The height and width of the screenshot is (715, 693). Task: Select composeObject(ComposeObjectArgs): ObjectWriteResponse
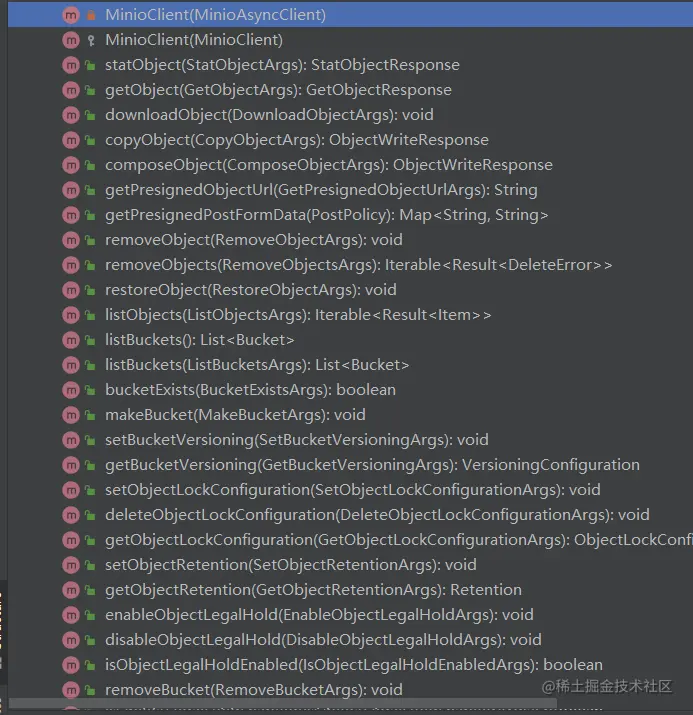point(329,165)
